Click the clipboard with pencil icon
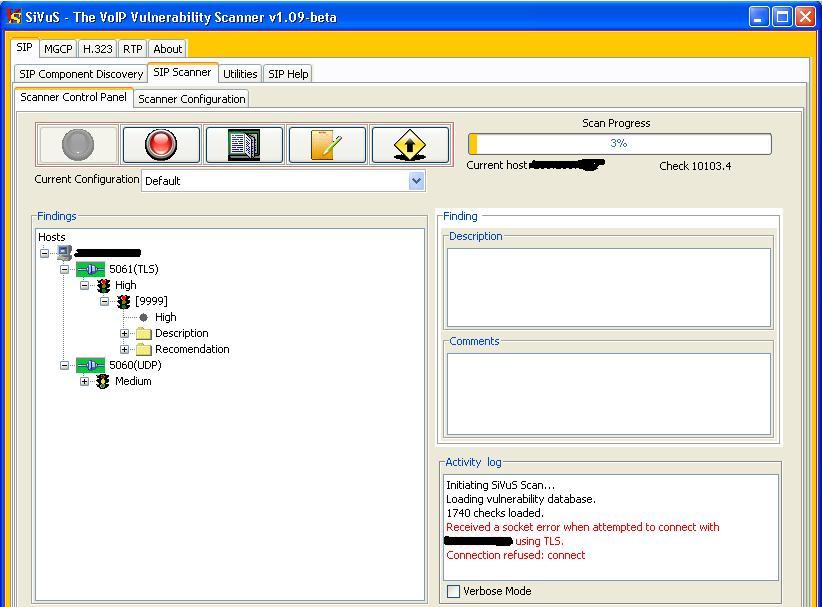The image size is (822, 607). pos(327,145)
